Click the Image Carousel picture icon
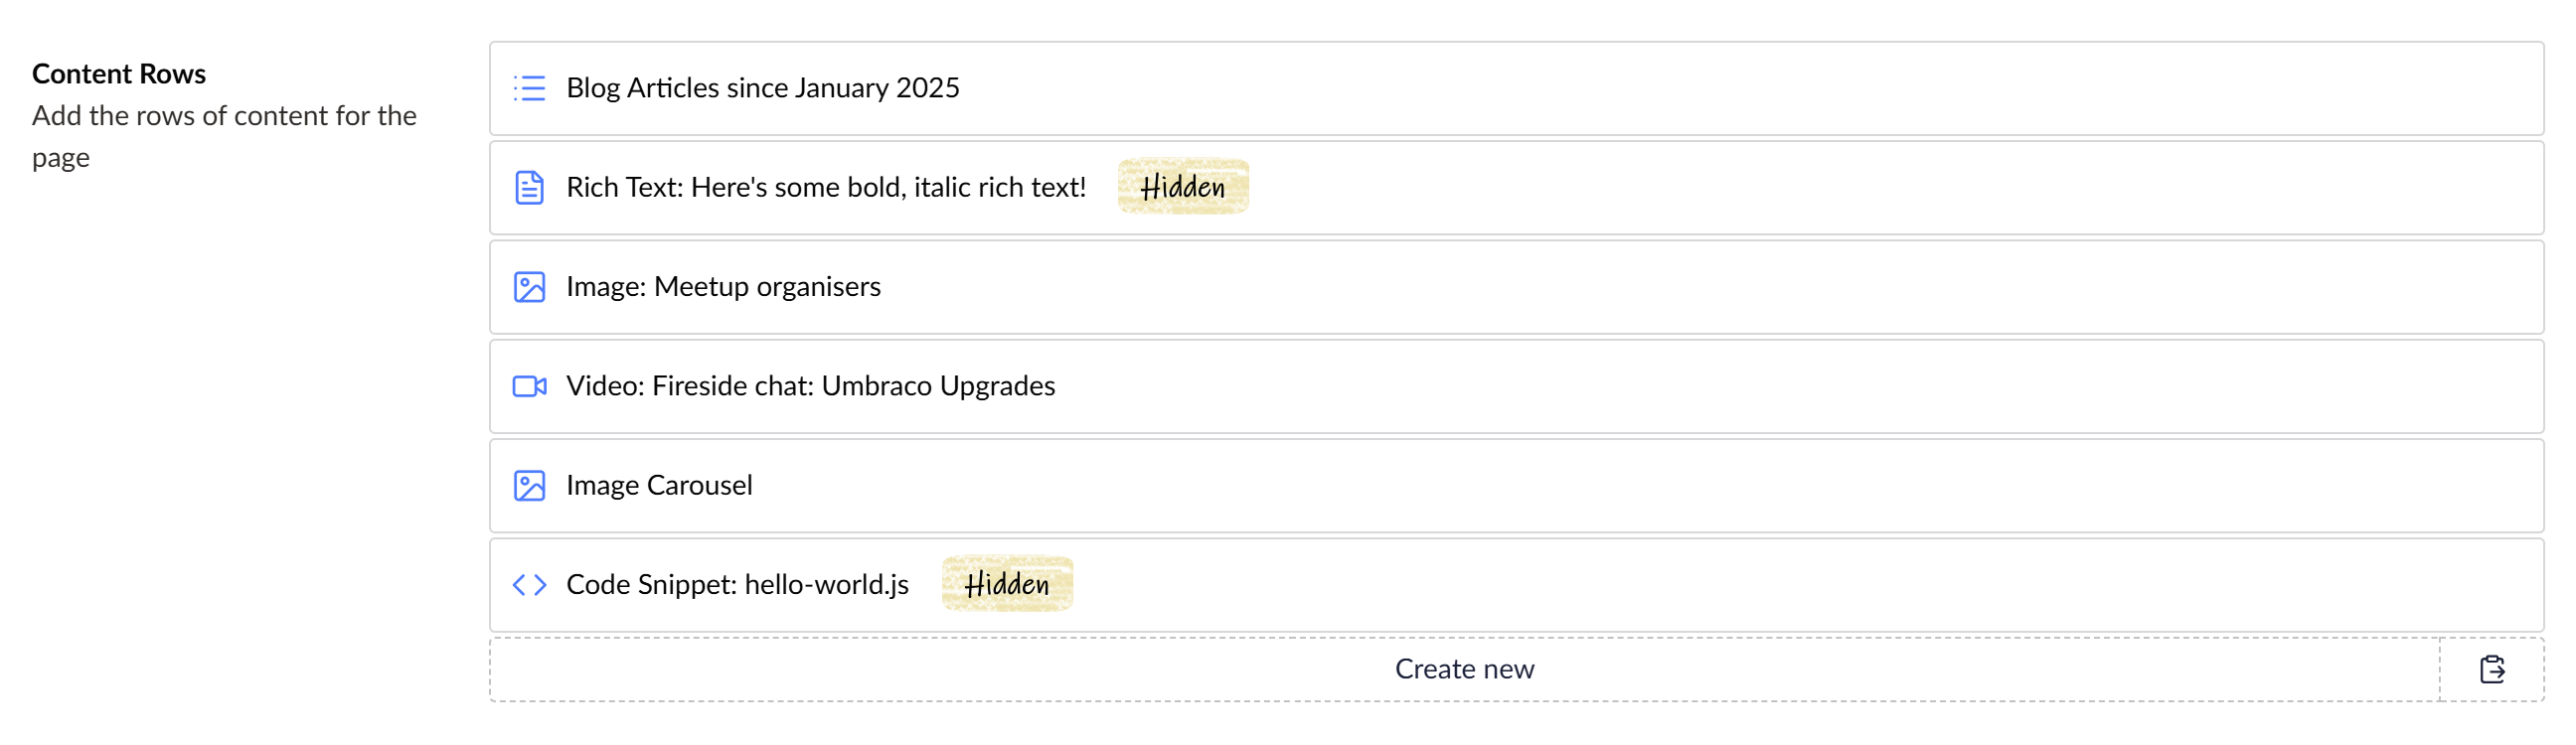The width and height of the screenshot is (2576, 745). tap(530, 485)
